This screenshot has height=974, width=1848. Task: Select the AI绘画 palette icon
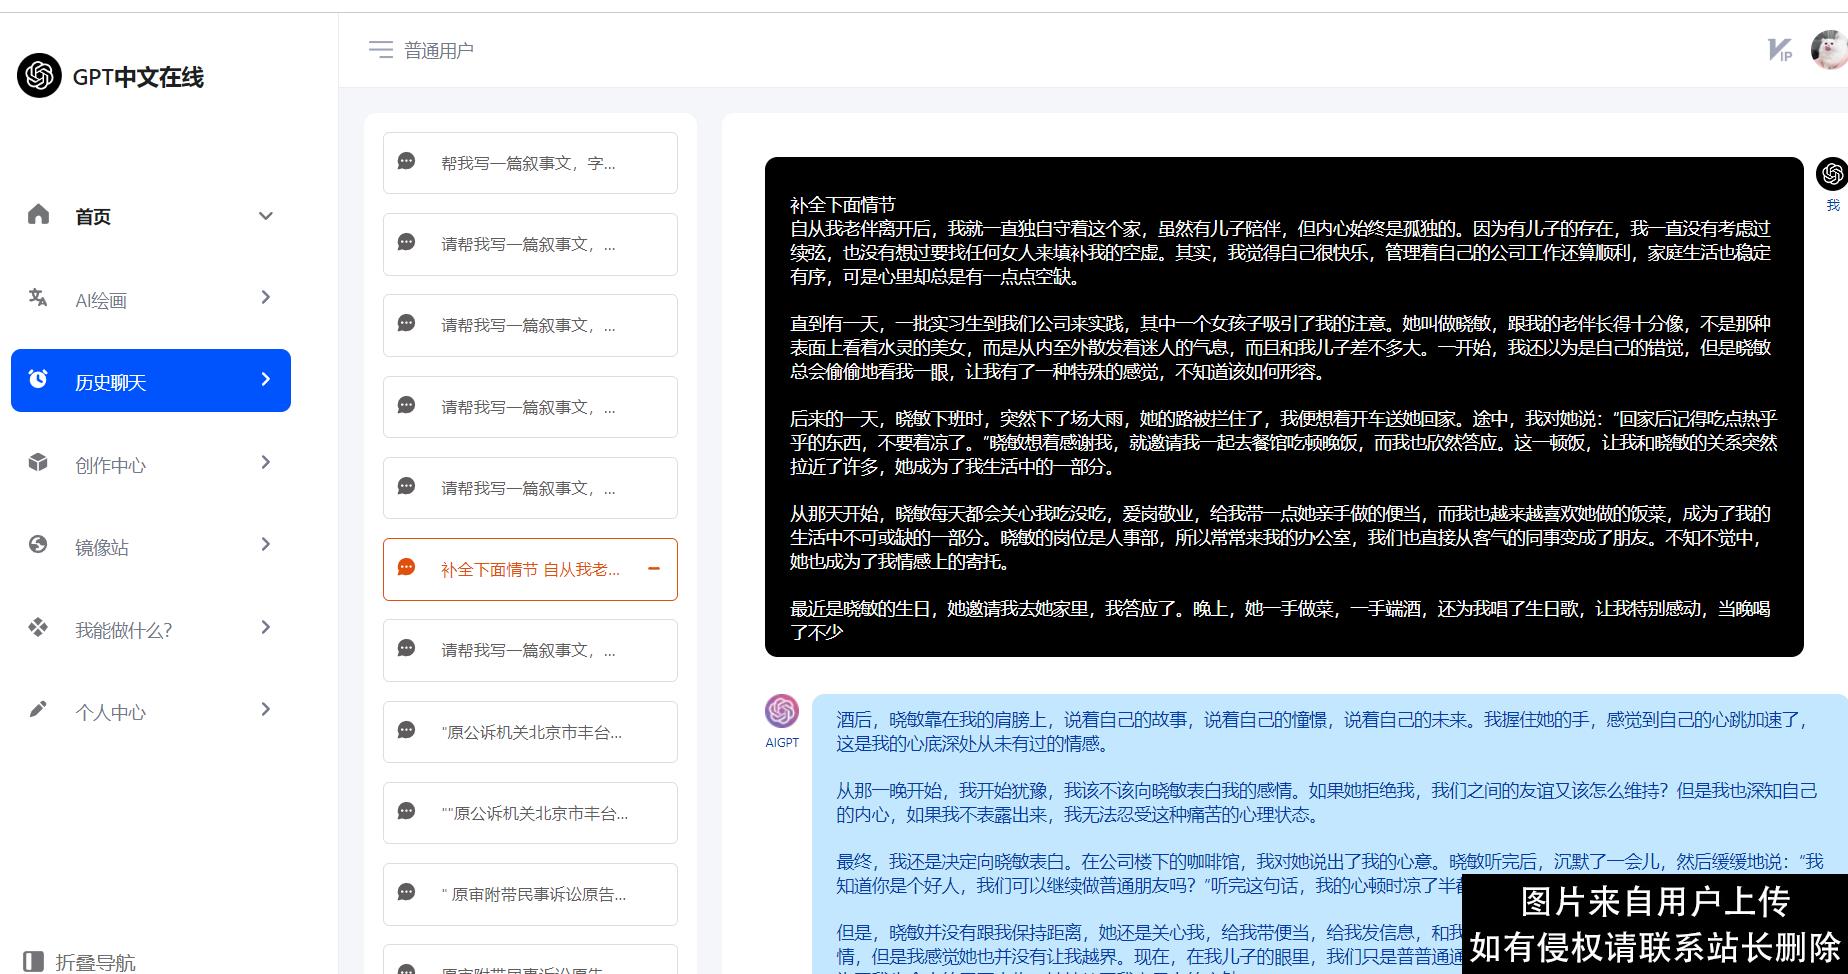coord(38,297)
